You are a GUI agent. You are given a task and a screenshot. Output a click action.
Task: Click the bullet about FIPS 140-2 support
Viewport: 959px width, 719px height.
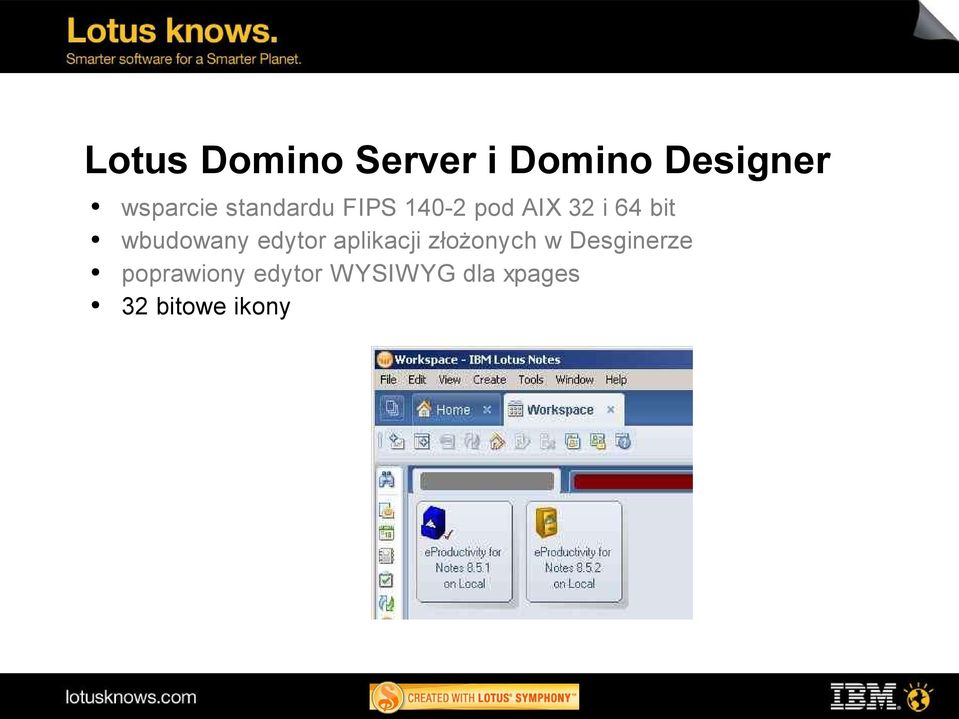[x=398, y=208]
